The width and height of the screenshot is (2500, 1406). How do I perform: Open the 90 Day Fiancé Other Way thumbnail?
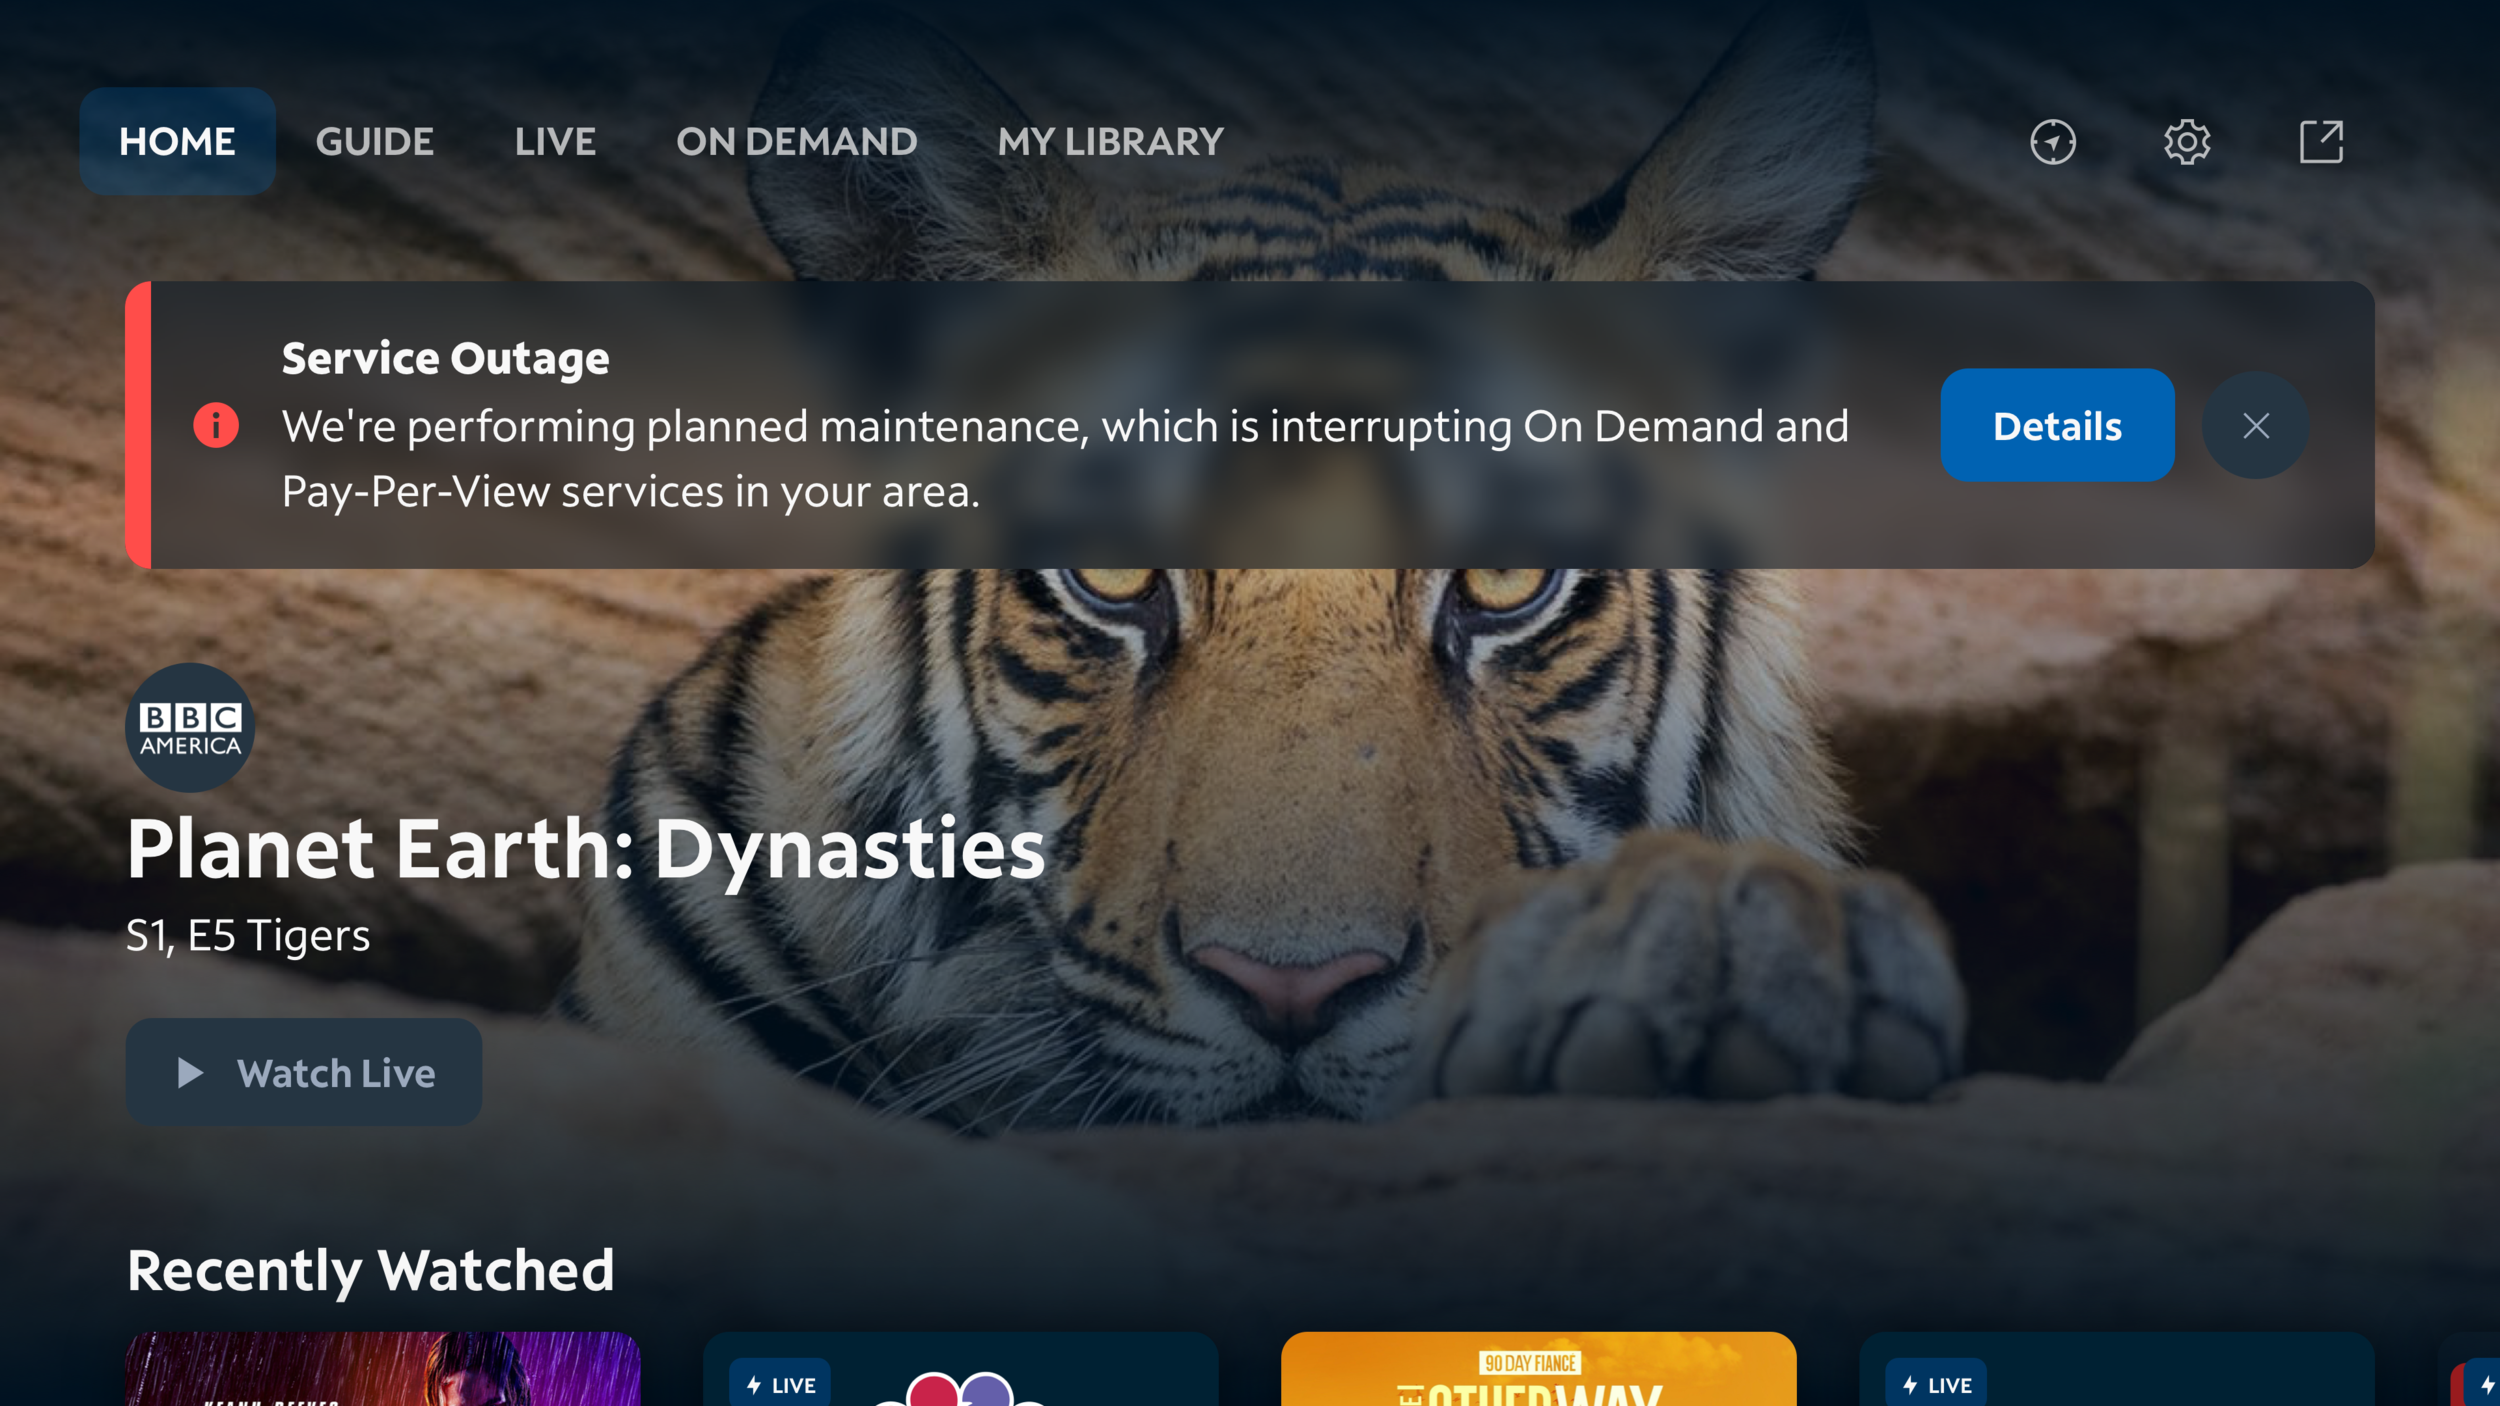1538,1372
